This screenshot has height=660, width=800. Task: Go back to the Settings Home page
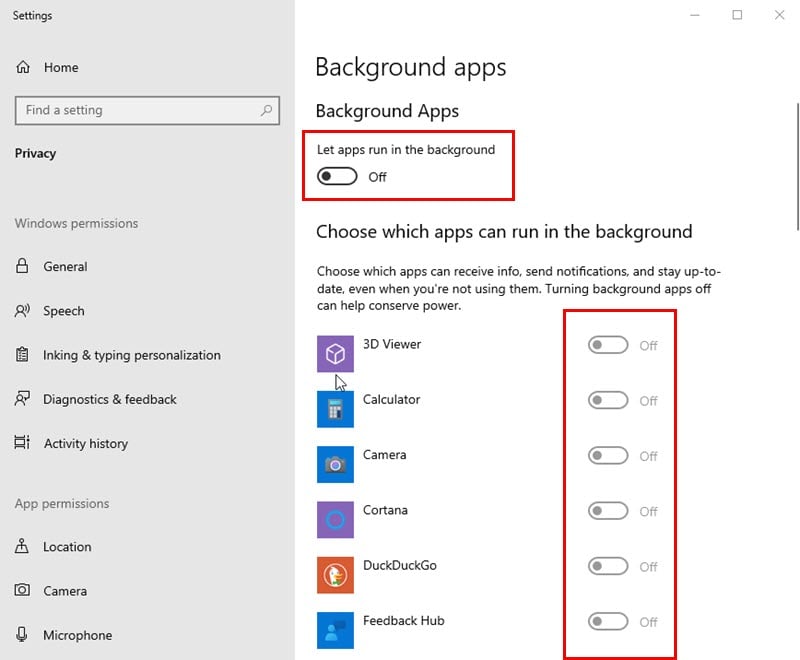coord(48,67)
